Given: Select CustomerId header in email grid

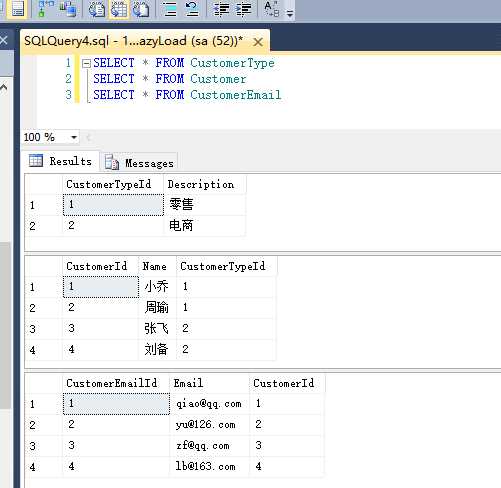Looking at the screenshot, I should (287, 383).
